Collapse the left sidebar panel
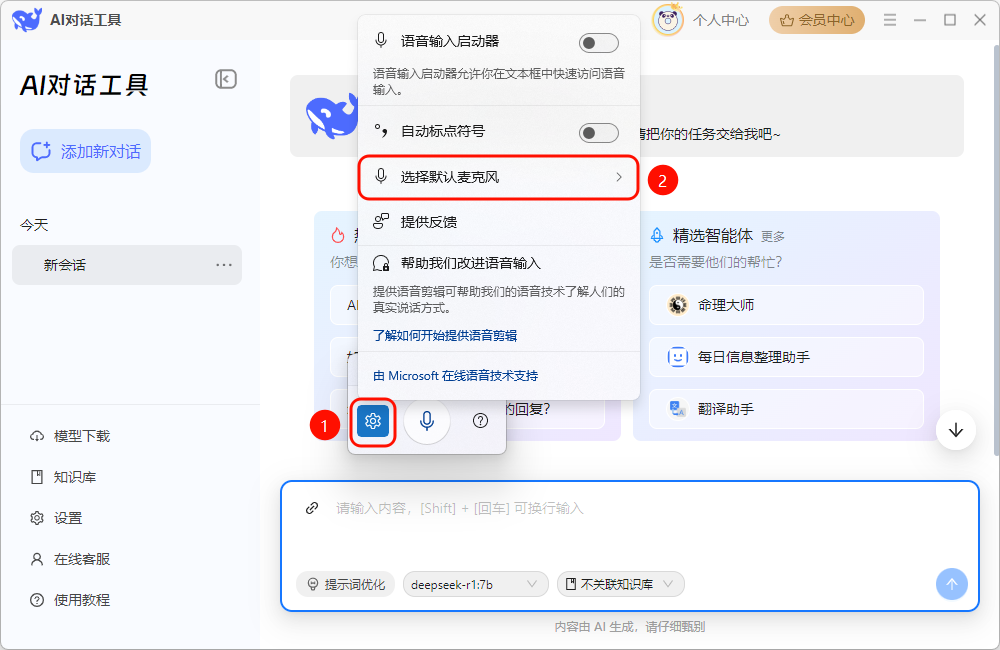 226,80
